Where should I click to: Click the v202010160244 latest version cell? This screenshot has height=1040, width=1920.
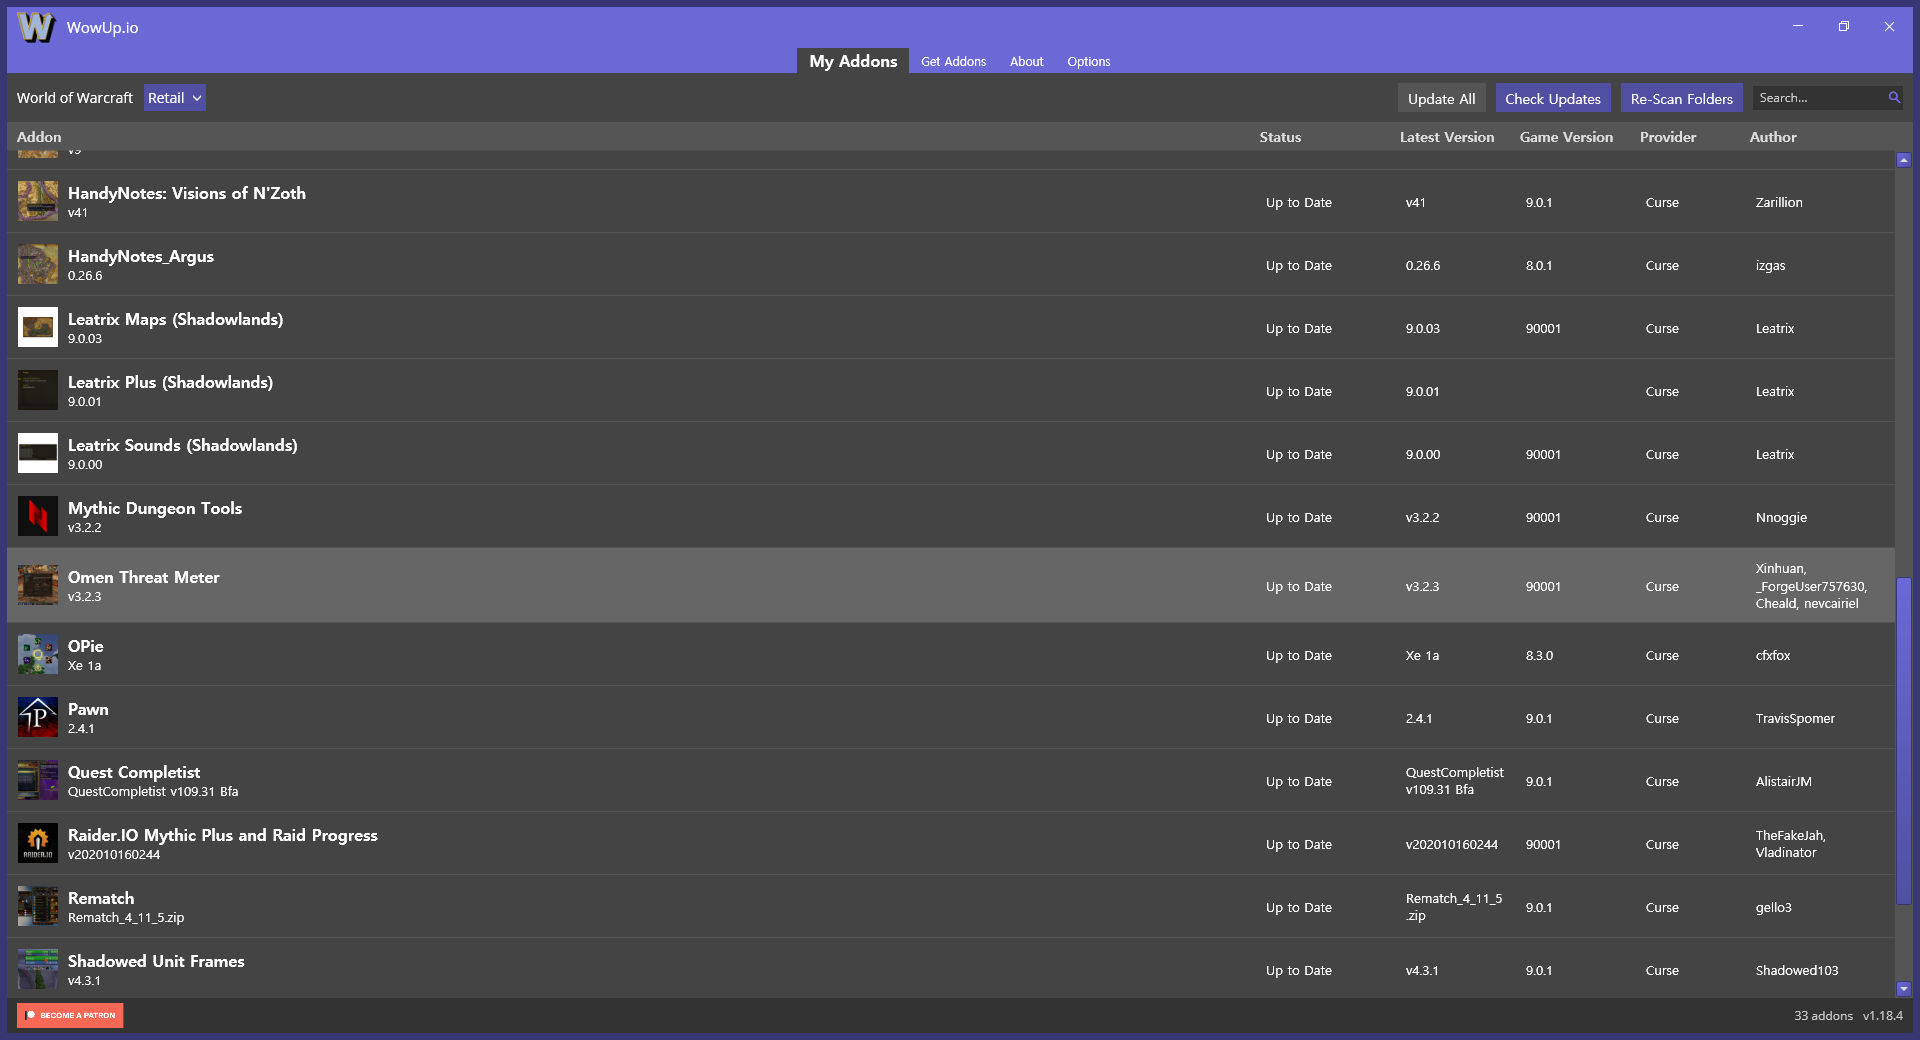pos(1451,844)
